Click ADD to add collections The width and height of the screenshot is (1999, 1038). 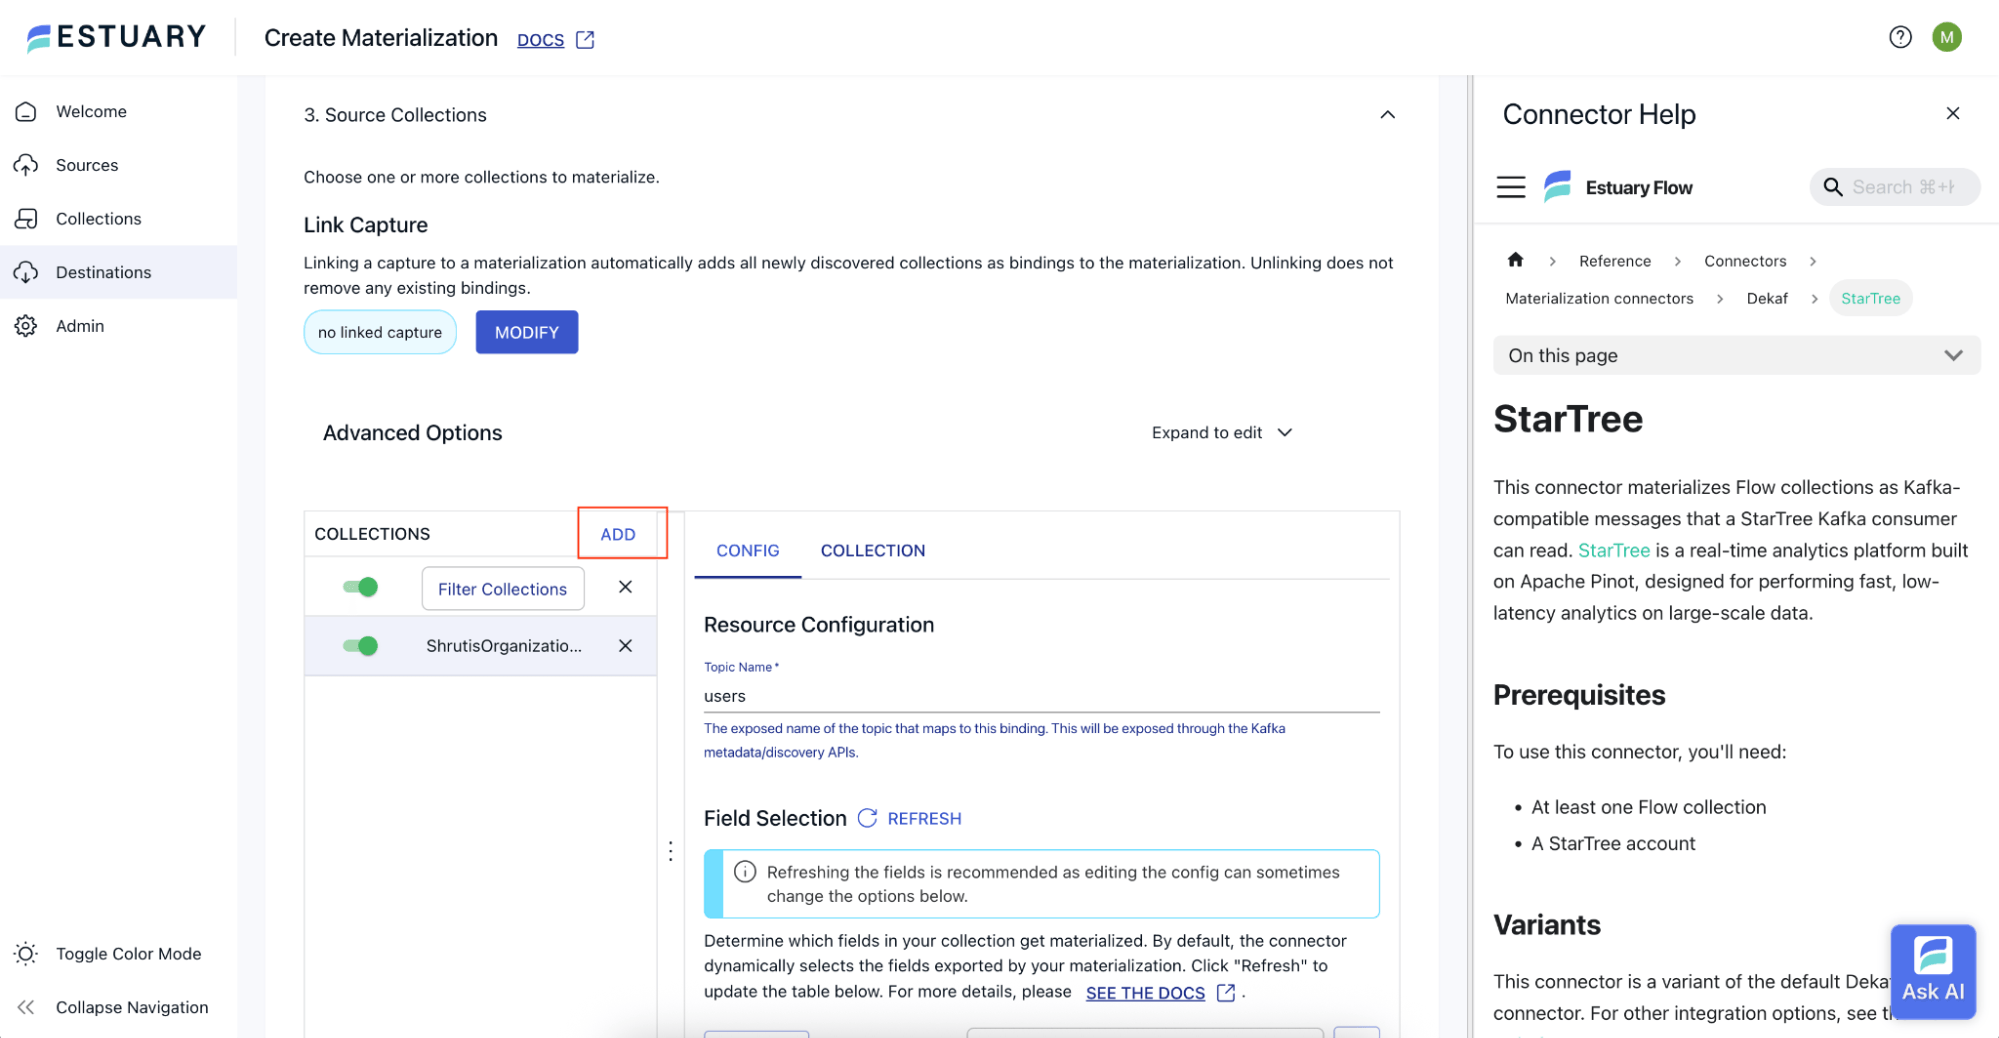point(618,534)
